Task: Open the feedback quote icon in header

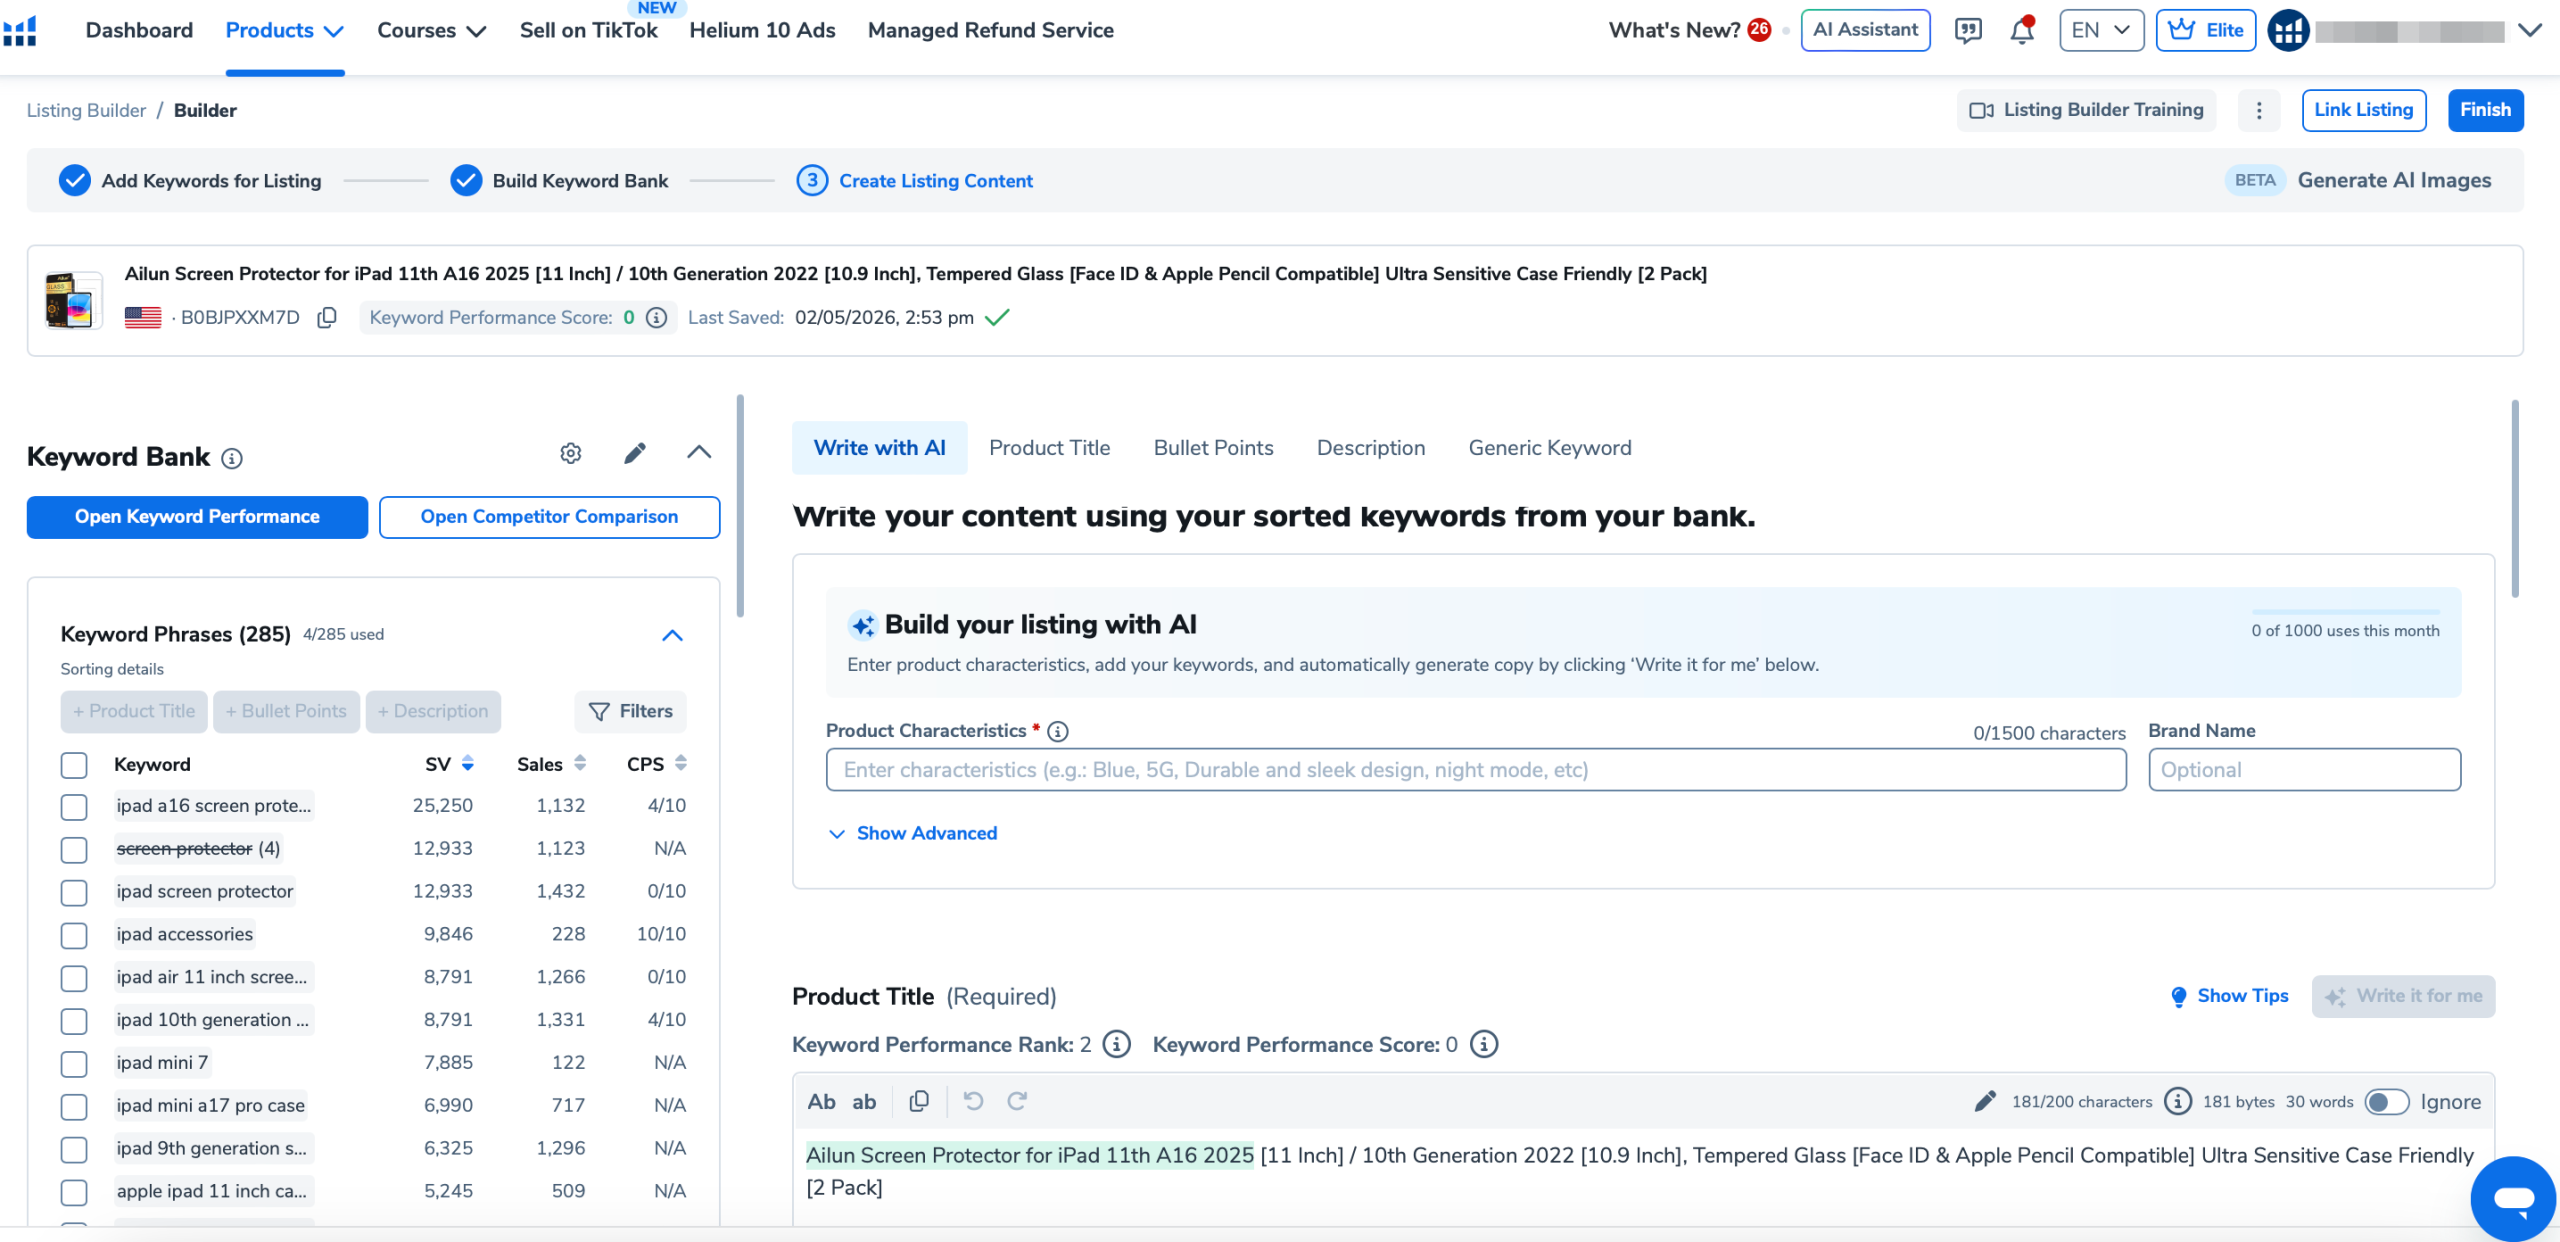Action: tap(1967, 31)
